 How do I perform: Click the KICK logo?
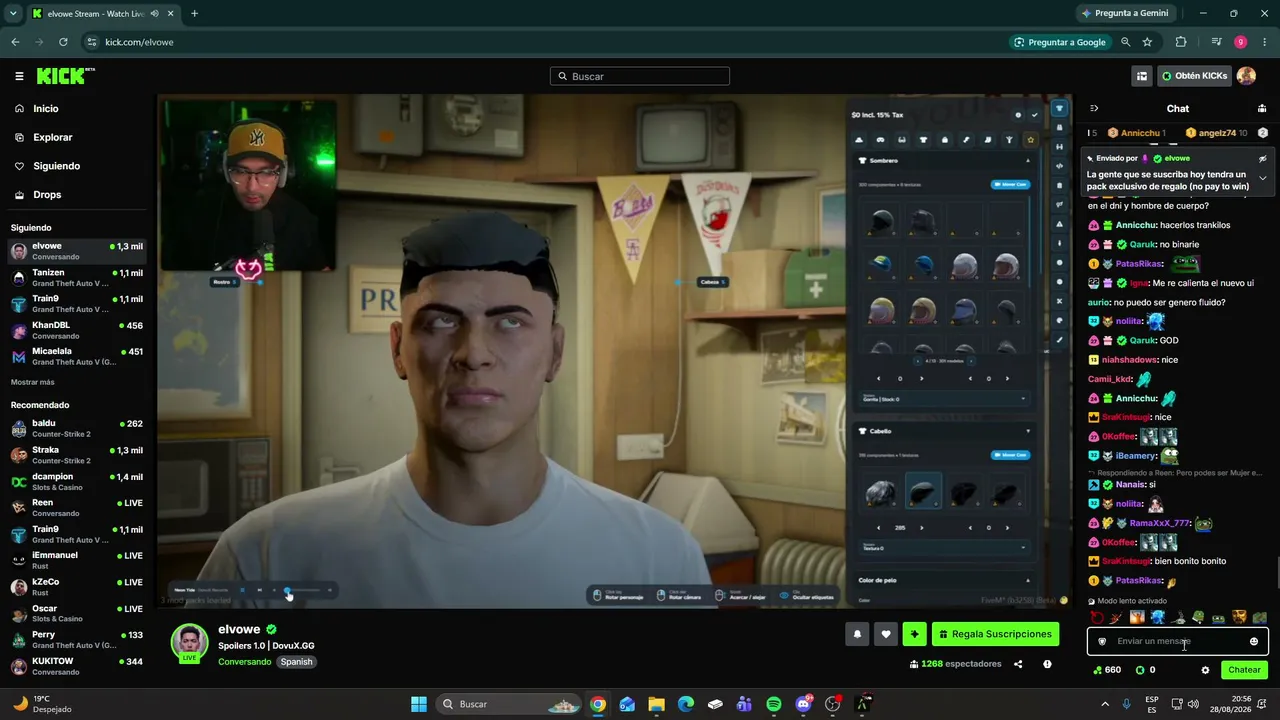click(65, 76)
